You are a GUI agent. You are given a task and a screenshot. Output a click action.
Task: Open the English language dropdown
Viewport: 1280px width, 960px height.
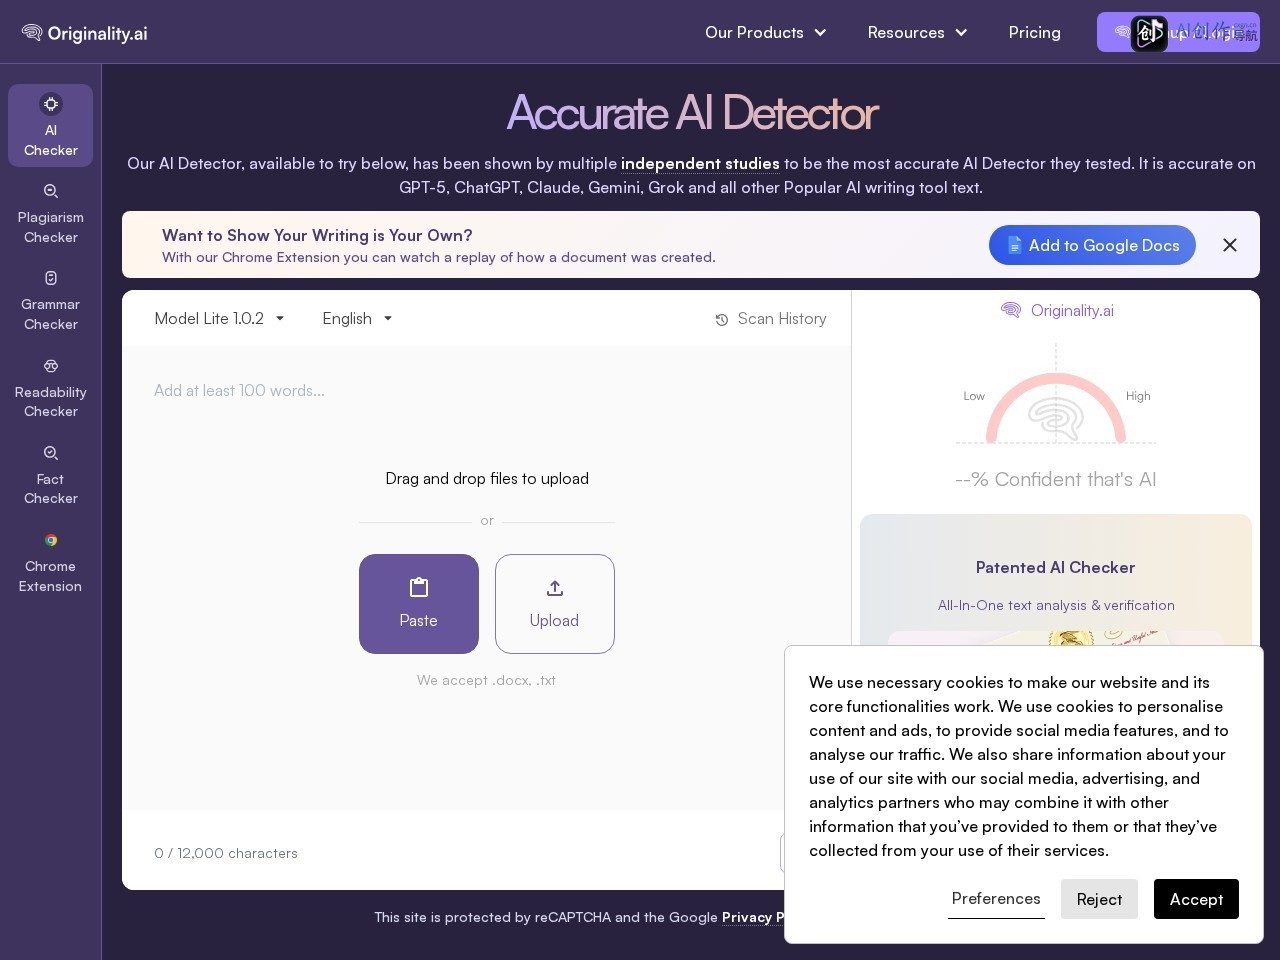click(x=357, y=318)
